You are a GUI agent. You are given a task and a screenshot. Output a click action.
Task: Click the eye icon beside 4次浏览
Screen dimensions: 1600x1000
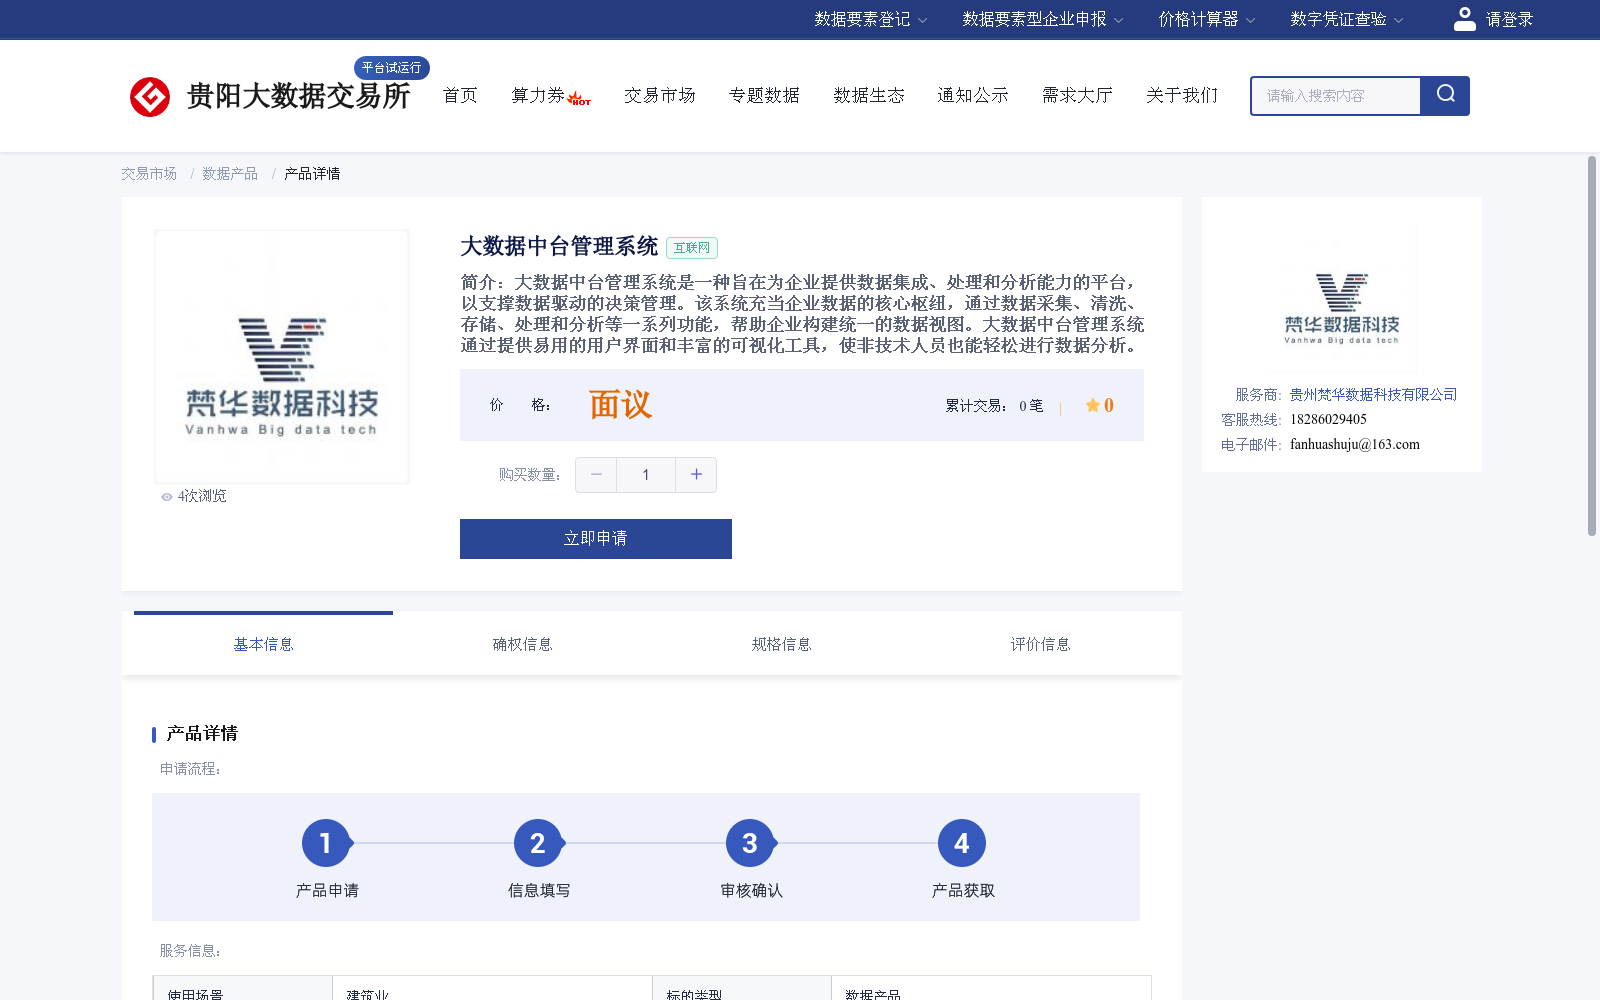(167, 497)
